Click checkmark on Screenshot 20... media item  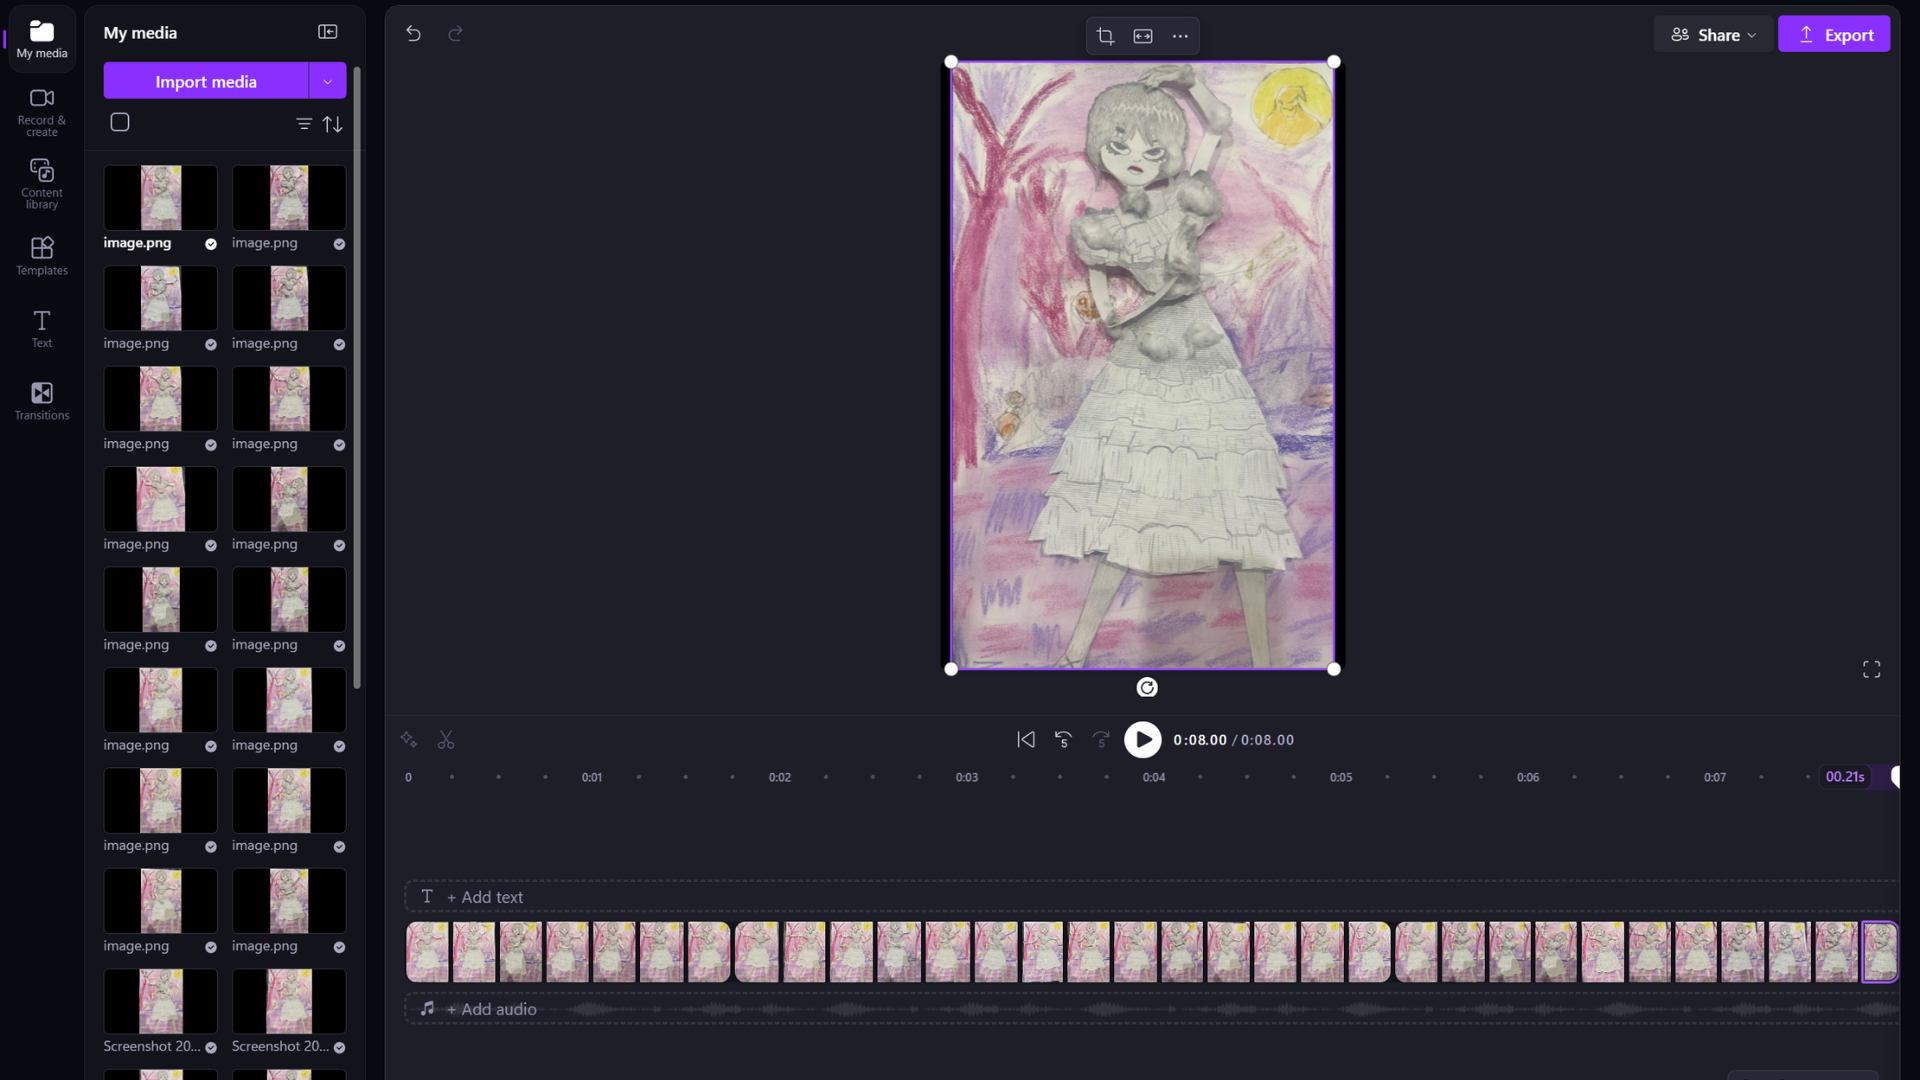coord(211,1048)
